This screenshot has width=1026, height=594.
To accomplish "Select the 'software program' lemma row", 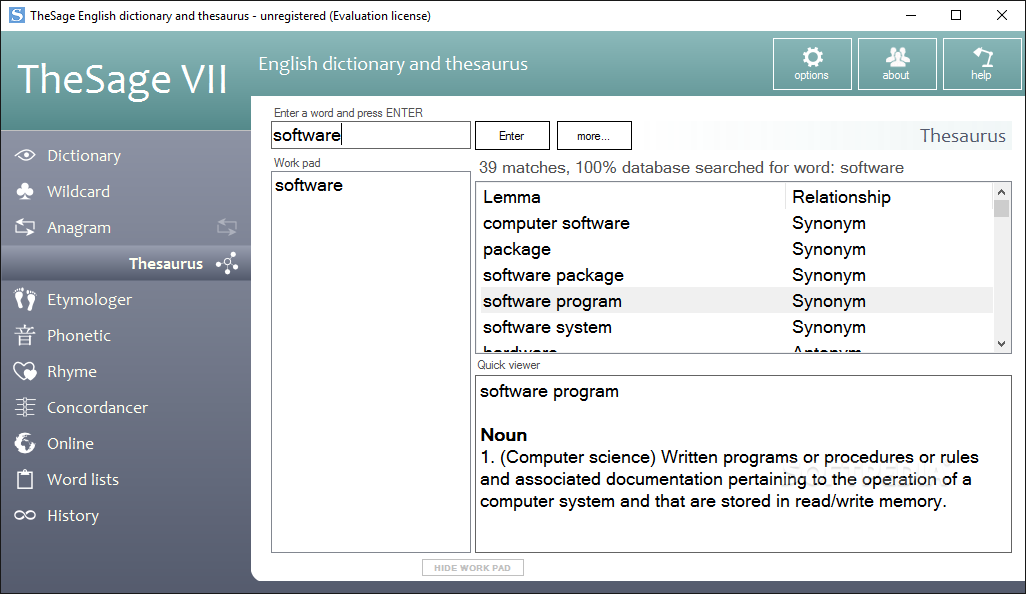I will coord(737,301).
